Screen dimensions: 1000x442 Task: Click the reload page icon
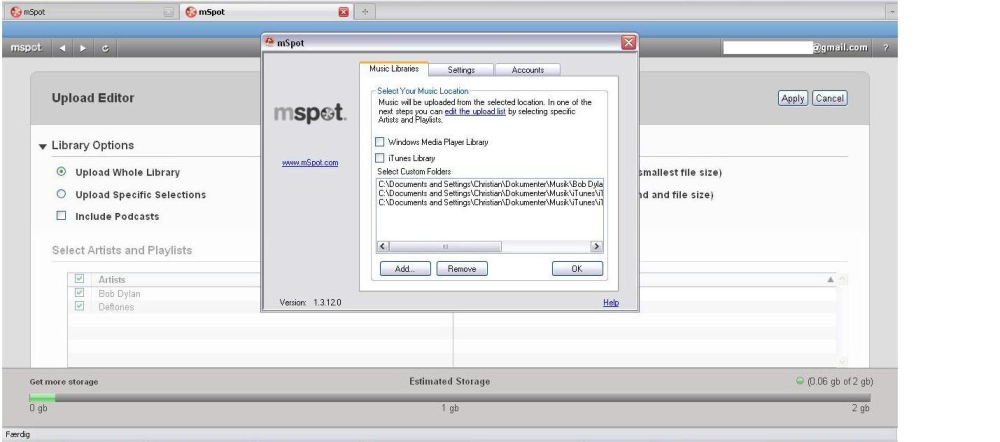(105, 48)
